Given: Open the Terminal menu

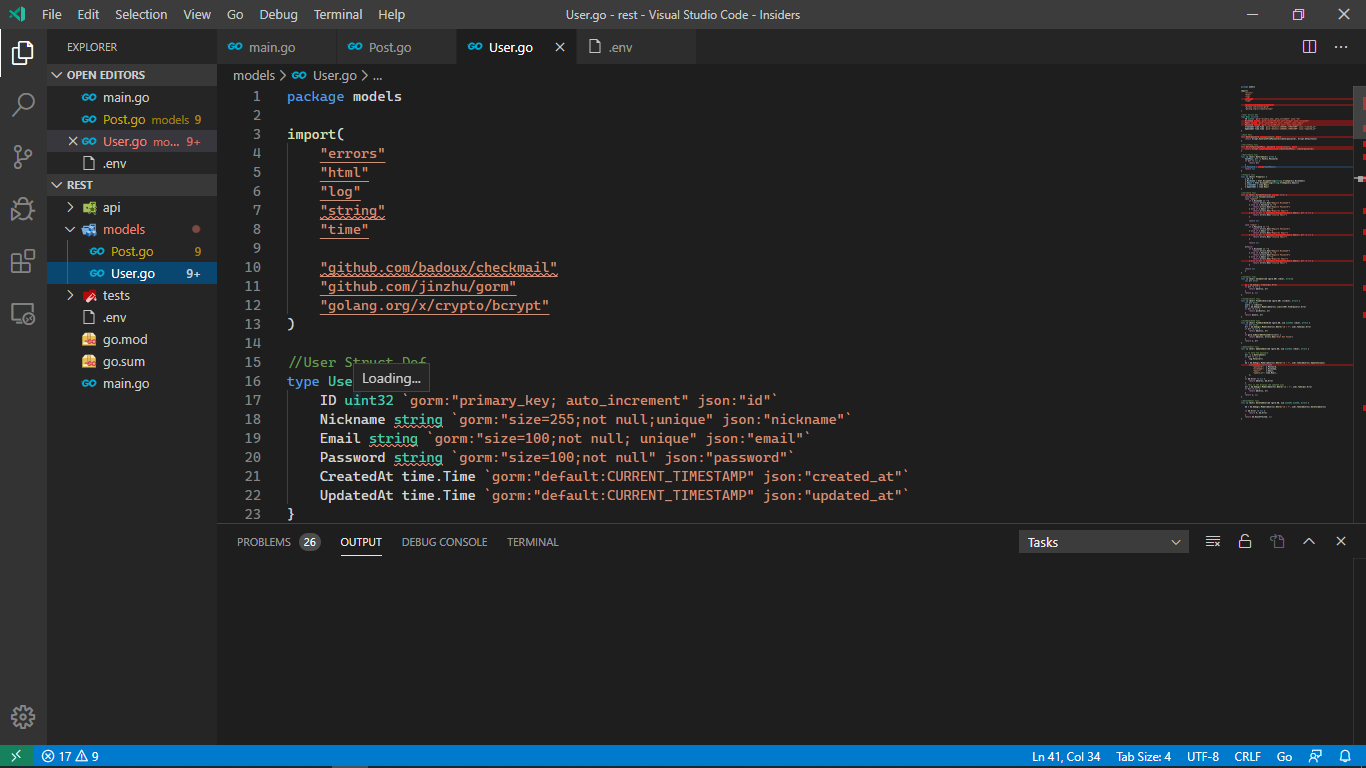Looking at the screenshot, I should [337, 14].
